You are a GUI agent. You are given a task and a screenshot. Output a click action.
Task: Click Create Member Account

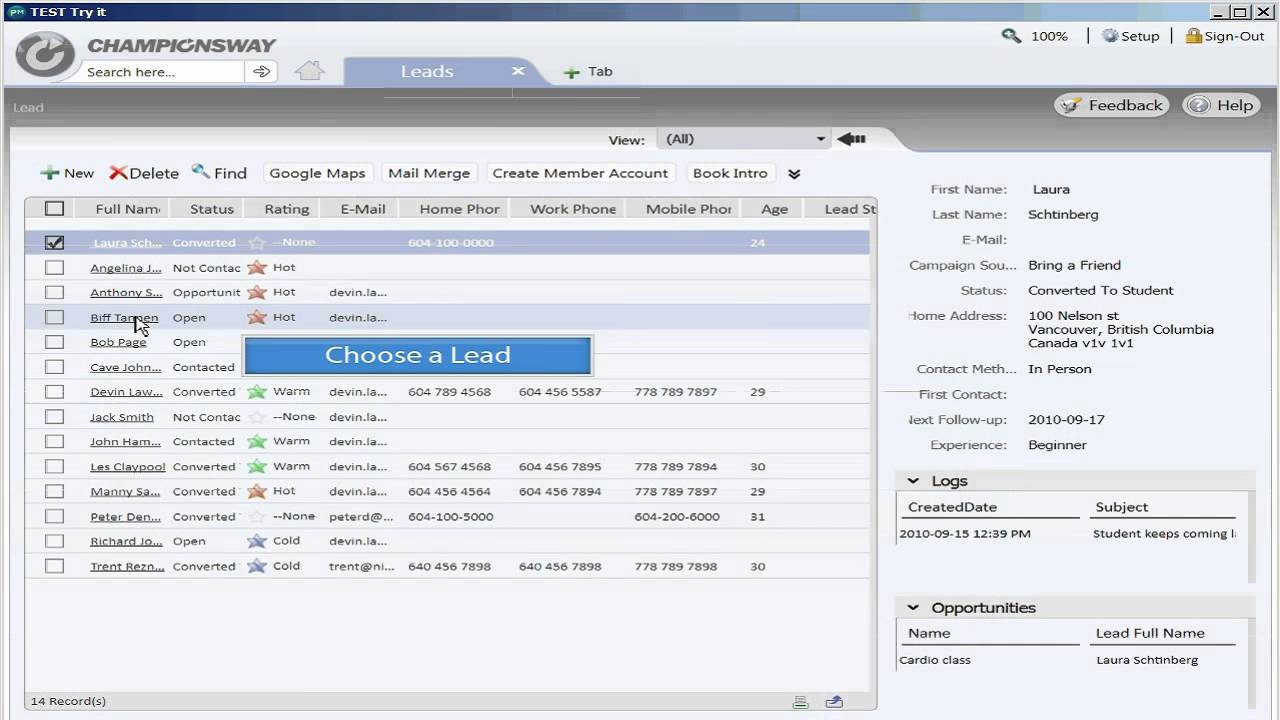tap(580, 173)
